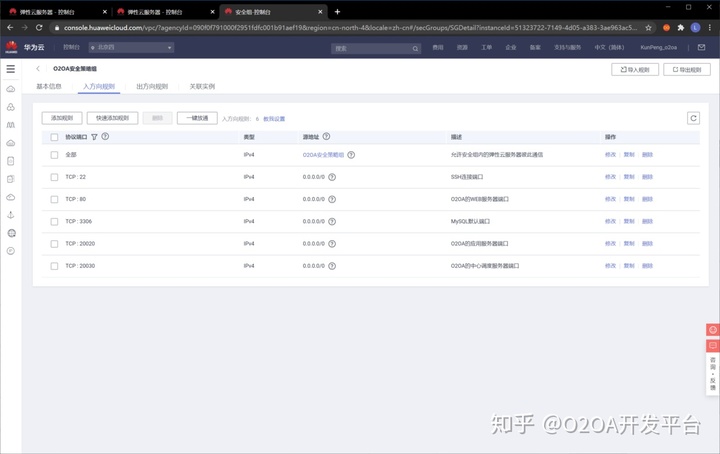
Task: Tick the checkbox for the 全部 rule
Action: coord(54,155)
